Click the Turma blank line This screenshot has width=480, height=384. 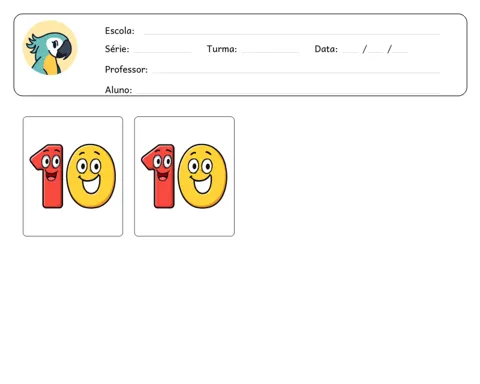coord(270,52)
